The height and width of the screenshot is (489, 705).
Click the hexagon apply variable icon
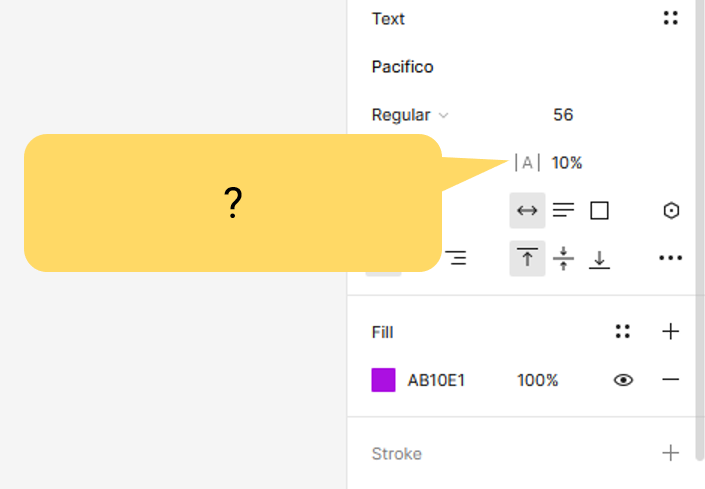pyautogui.click(x=671, y=211)
